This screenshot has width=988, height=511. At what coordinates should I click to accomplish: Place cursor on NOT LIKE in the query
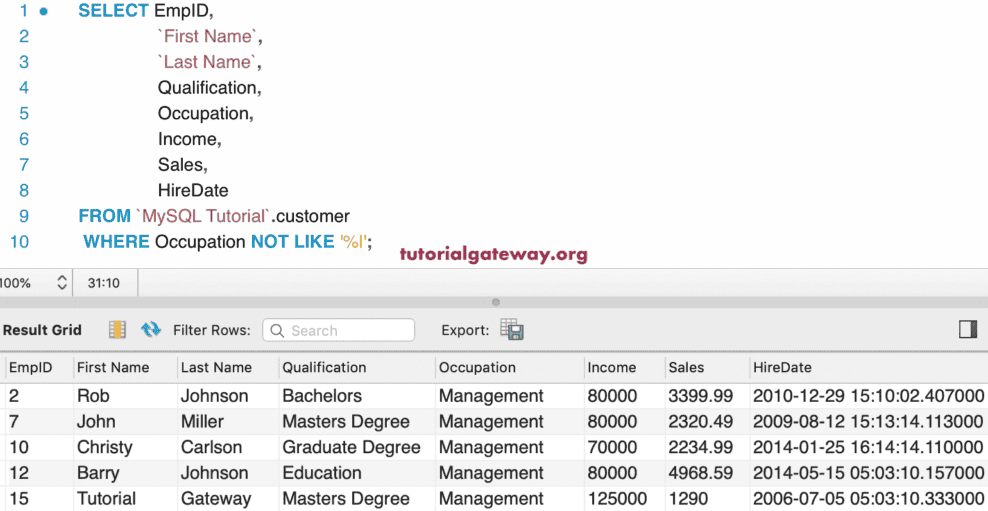(x=292, y=242)
